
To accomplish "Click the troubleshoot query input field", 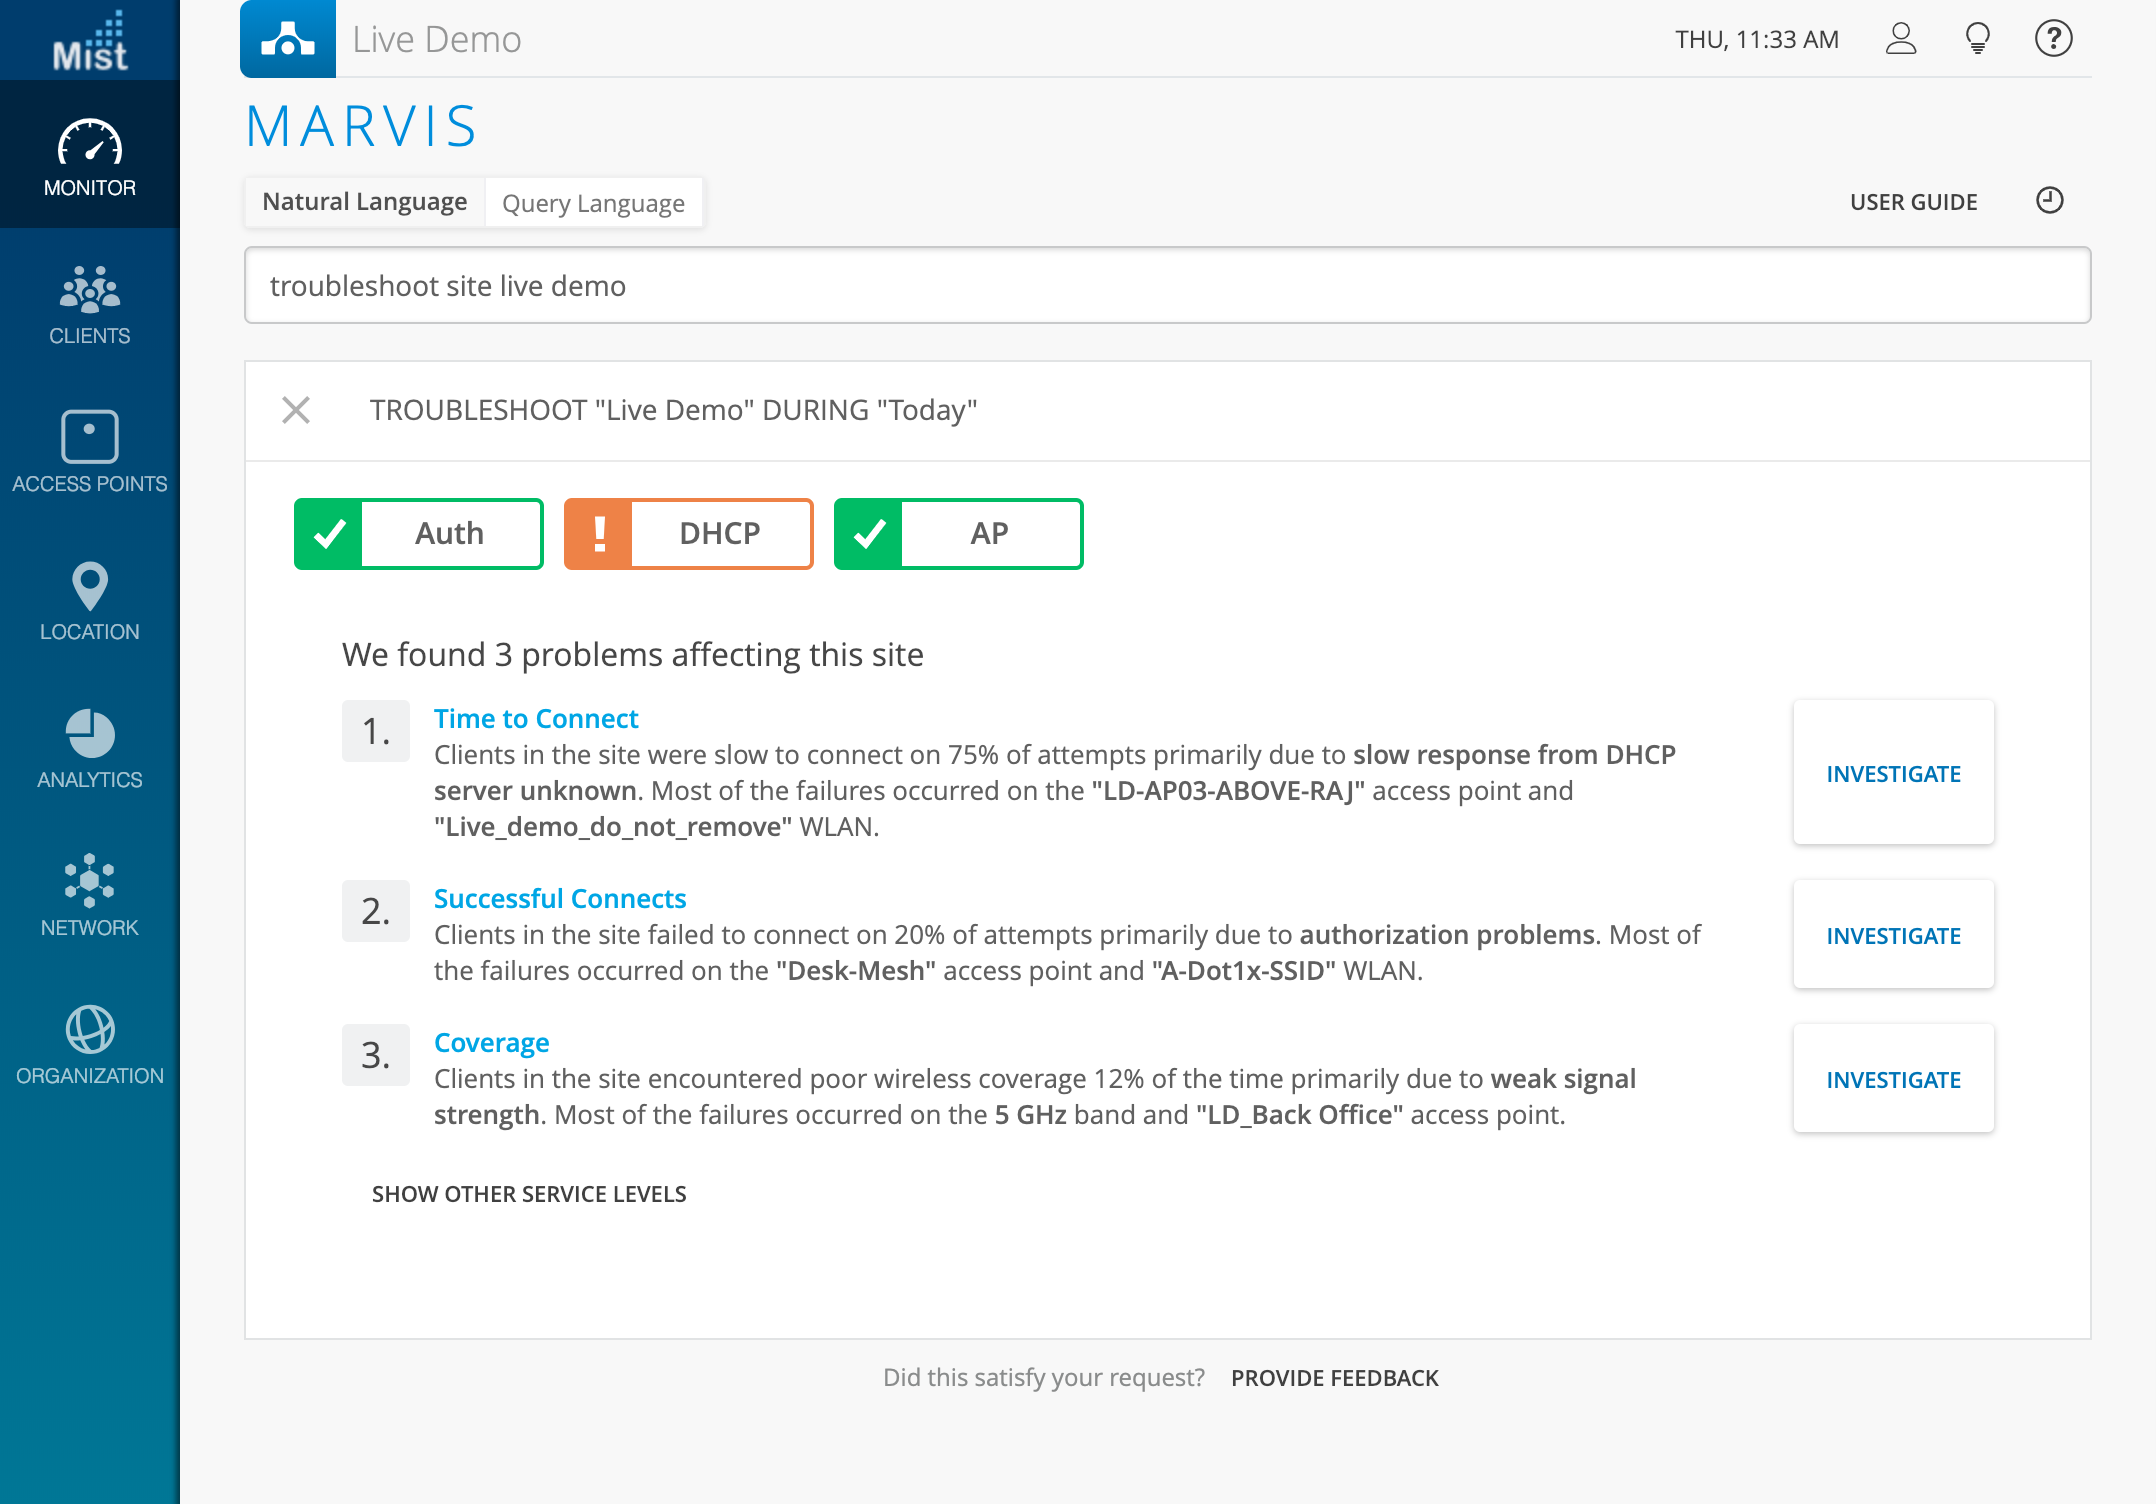I will point(1166,286).
